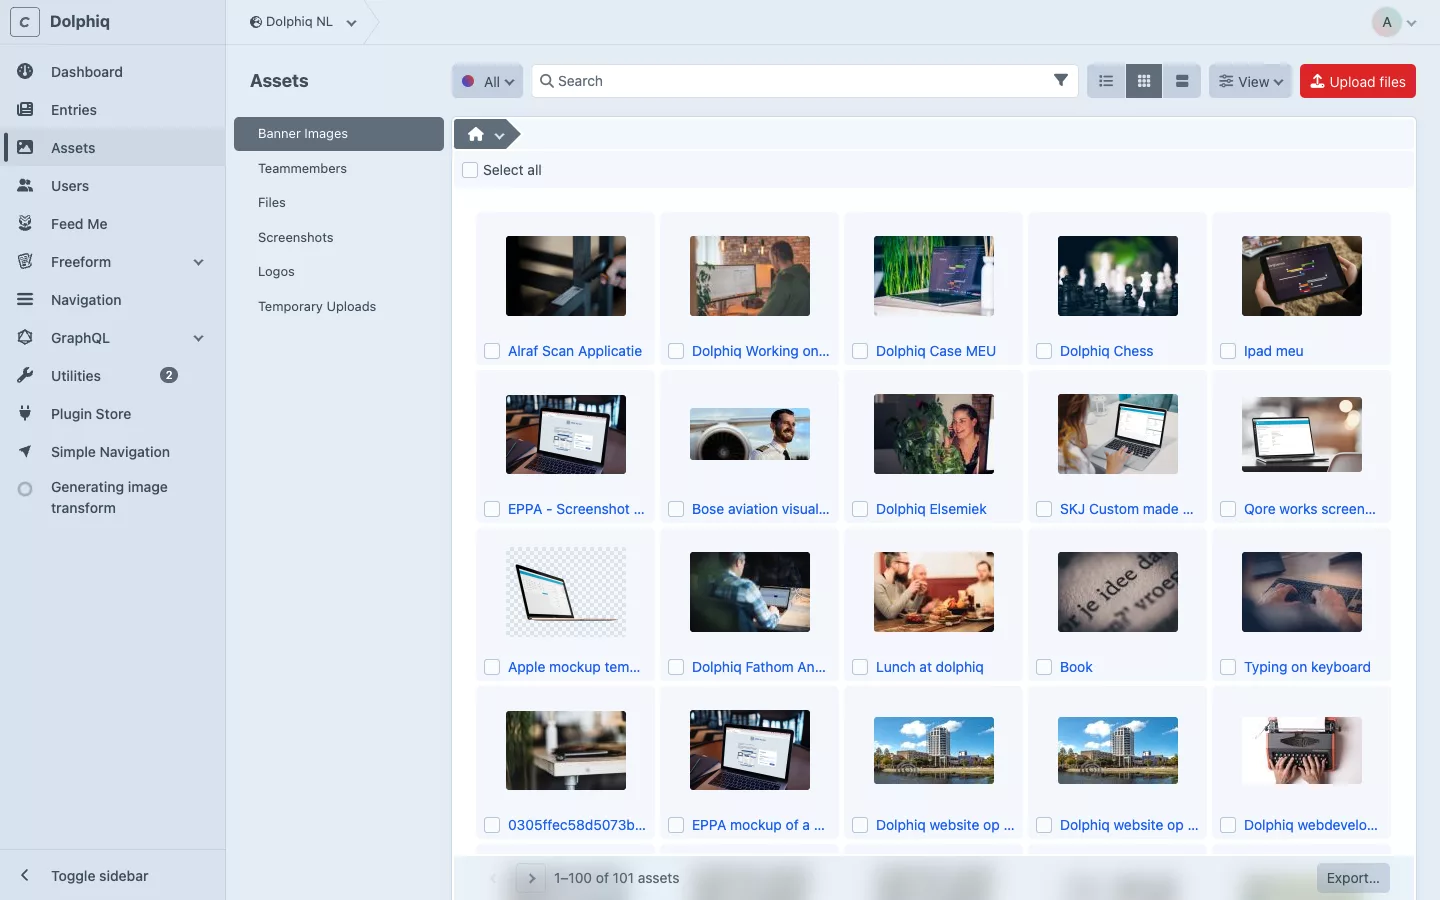The height and width of the screenshot is (900, 1440).
Task: Switch to grid thumbnails view icon
Action: pos(1144,81)
